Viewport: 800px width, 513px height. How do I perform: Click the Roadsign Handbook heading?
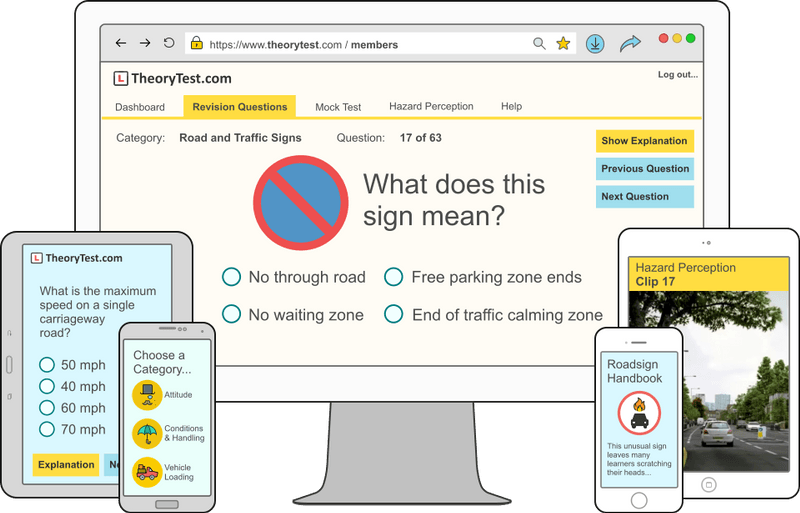coord(634,371)
